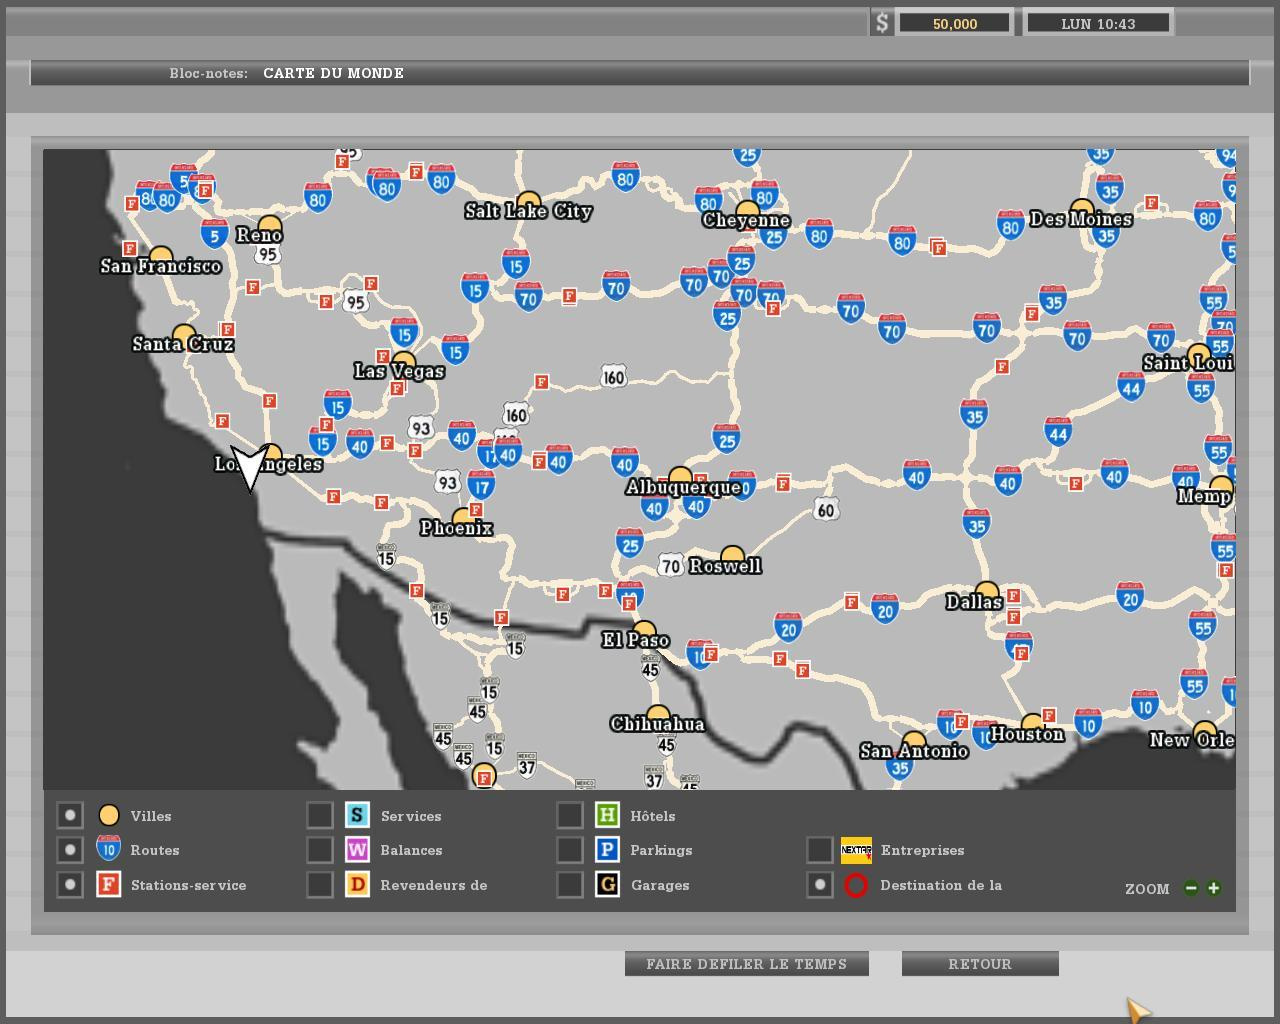Toggle the Villes checkbox
The height and width of the screenshot is (1024, 1280).
click(70, 816)
